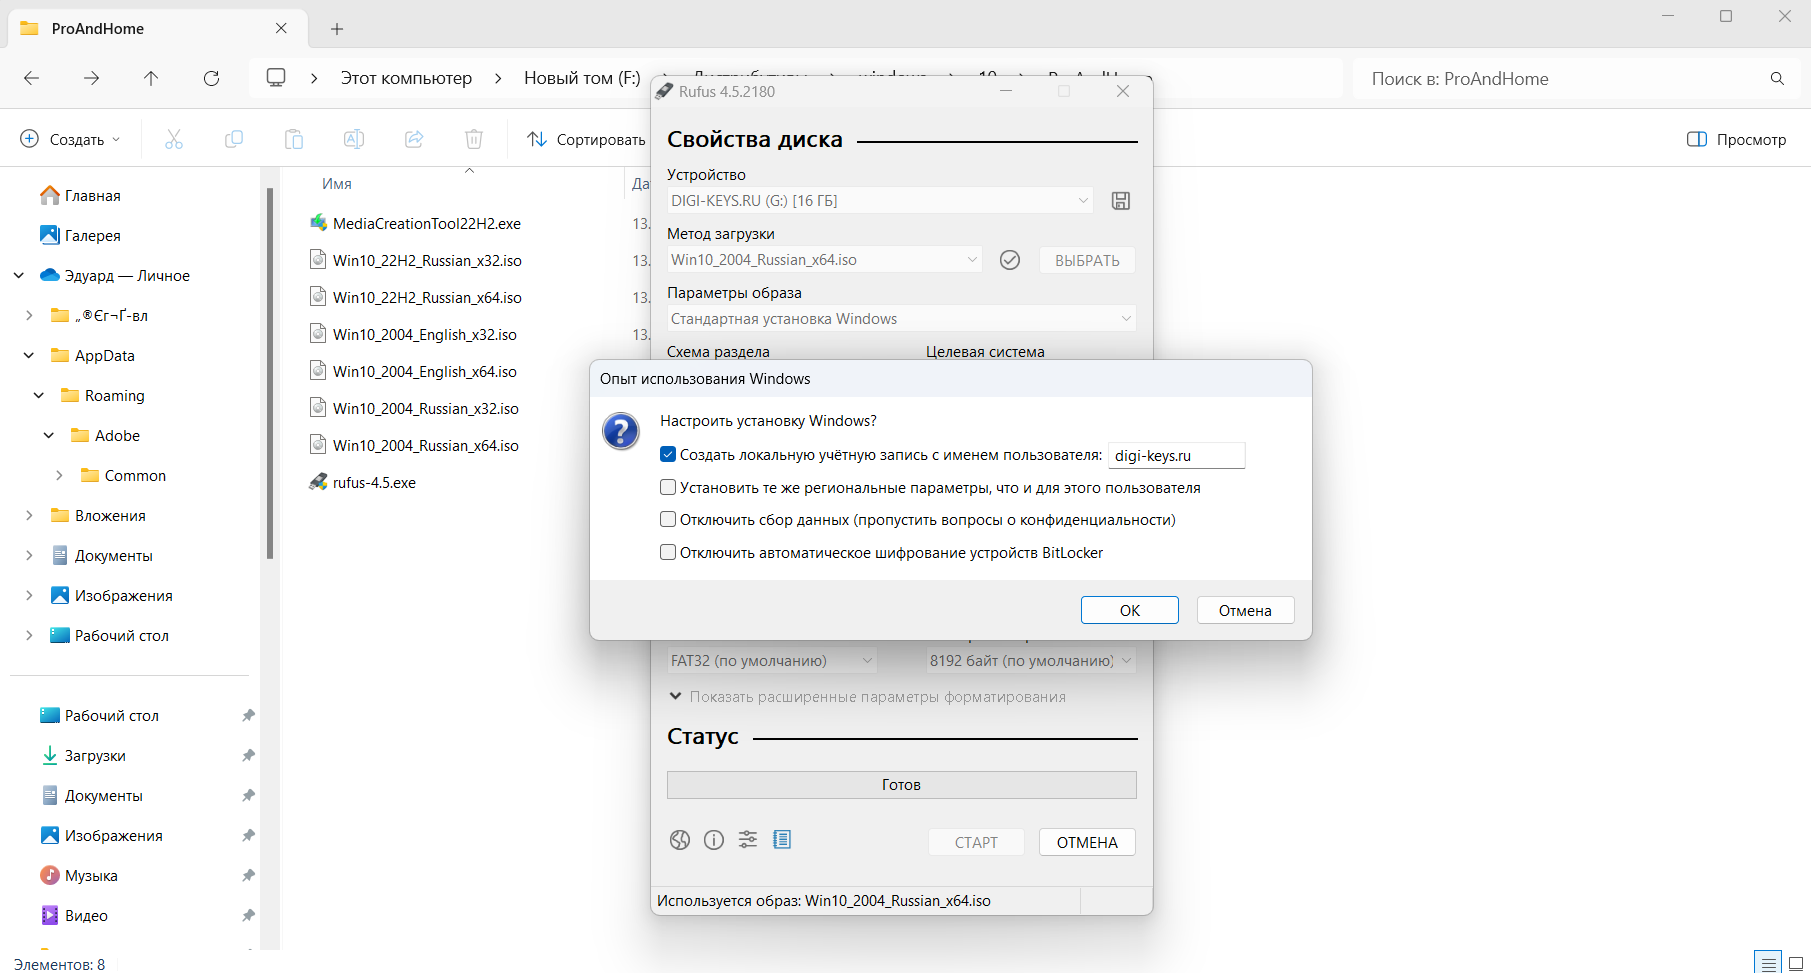
Task: Open the Сортировать menu
Action: 587,140
